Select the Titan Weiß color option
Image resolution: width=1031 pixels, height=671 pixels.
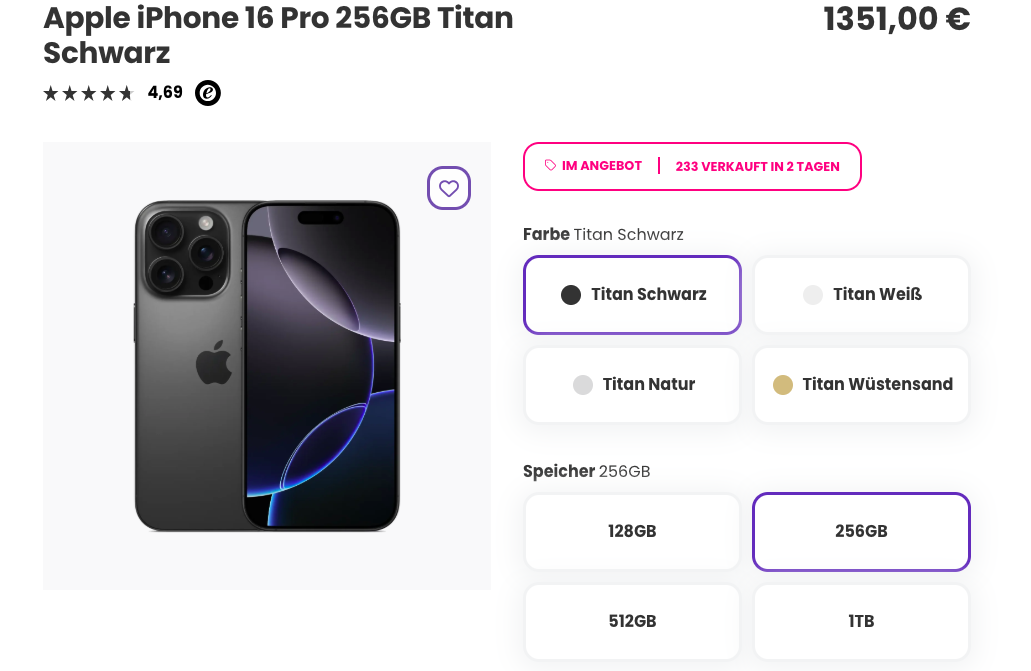tap(861, 294)
